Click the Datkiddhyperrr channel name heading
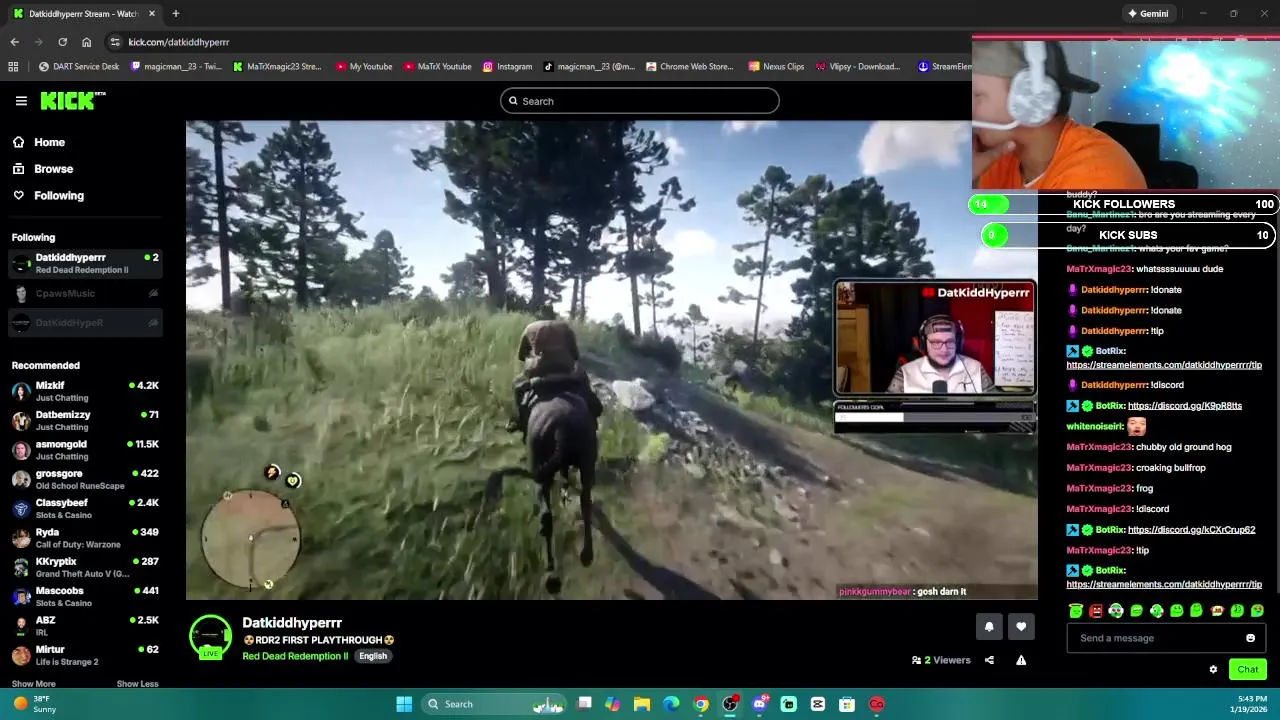1280x720 pixels. (x=292, y=623)
